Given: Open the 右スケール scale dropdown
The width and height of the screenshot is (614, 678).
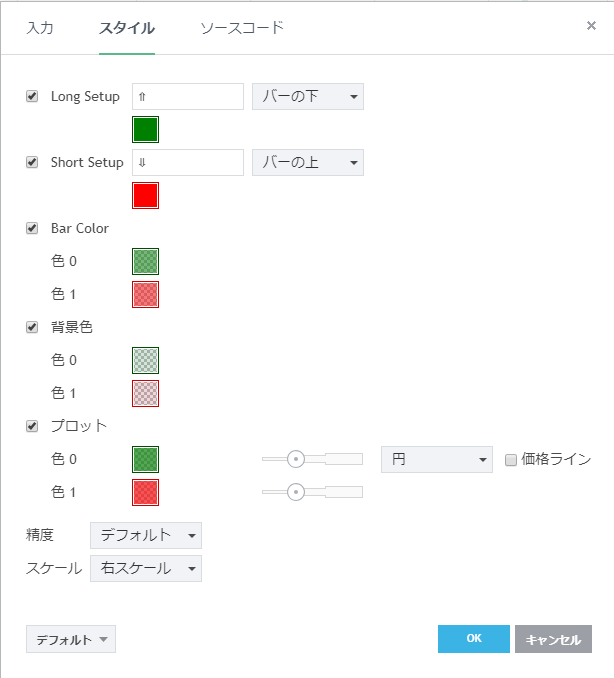Looking at the screenshot, I should tap(145, 568).
